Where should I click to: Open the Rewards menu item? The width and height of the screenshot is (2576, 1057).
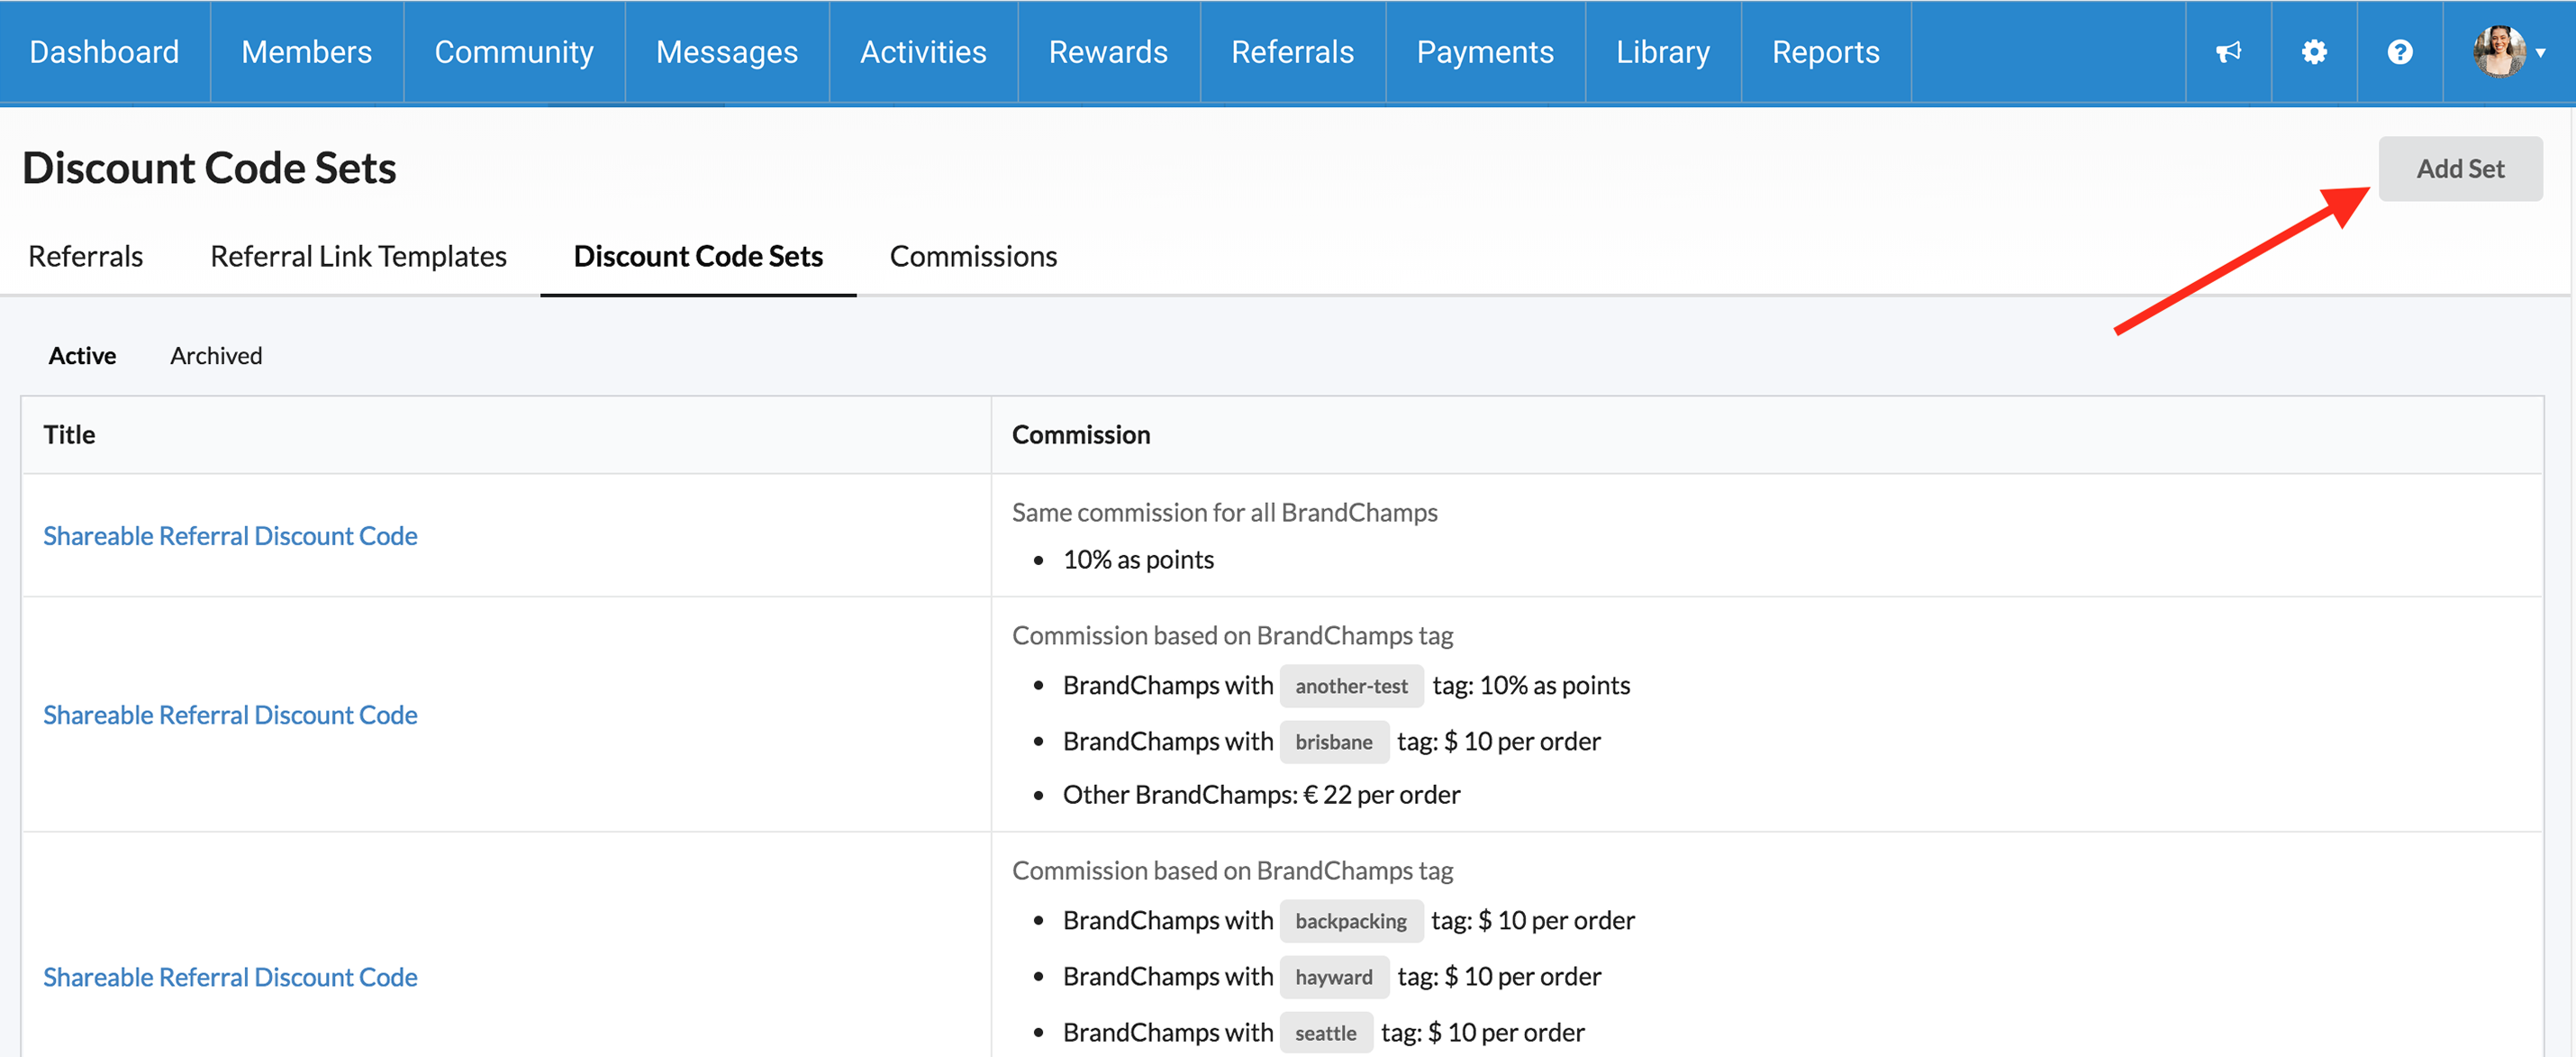coord(1107,52)
